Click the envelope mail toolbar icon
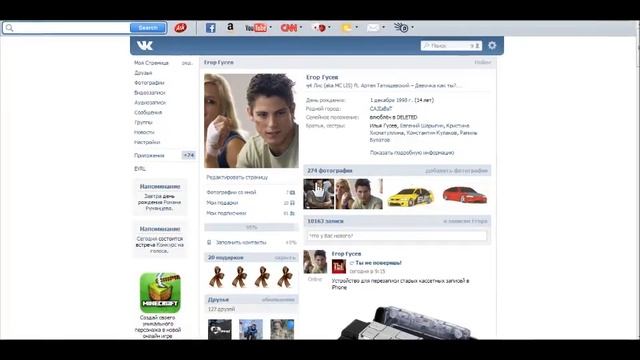This screenshot has height=360, width=640. pos(373,28)
